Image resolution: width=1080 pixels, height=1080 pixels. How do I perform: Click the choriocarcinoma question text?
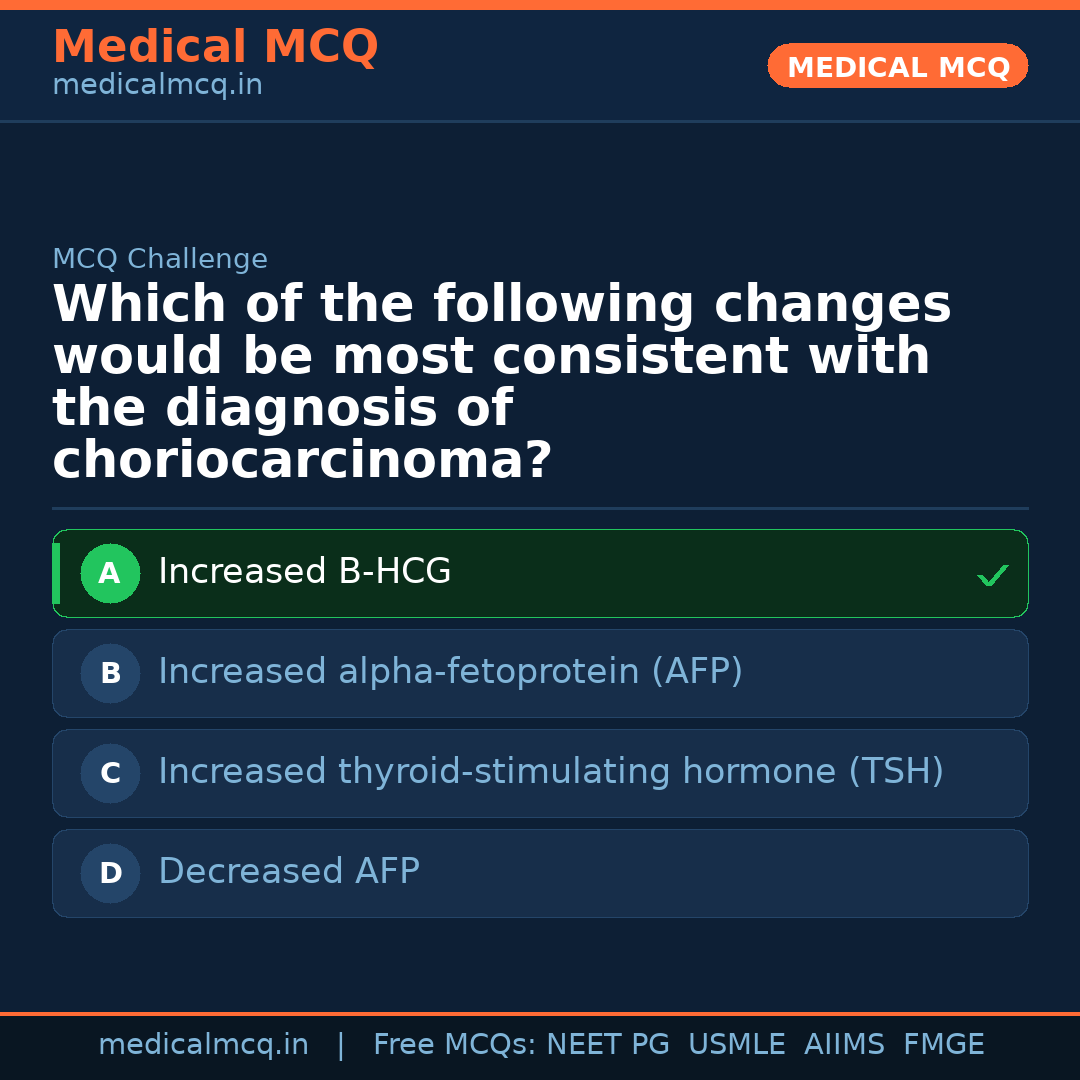501,382
